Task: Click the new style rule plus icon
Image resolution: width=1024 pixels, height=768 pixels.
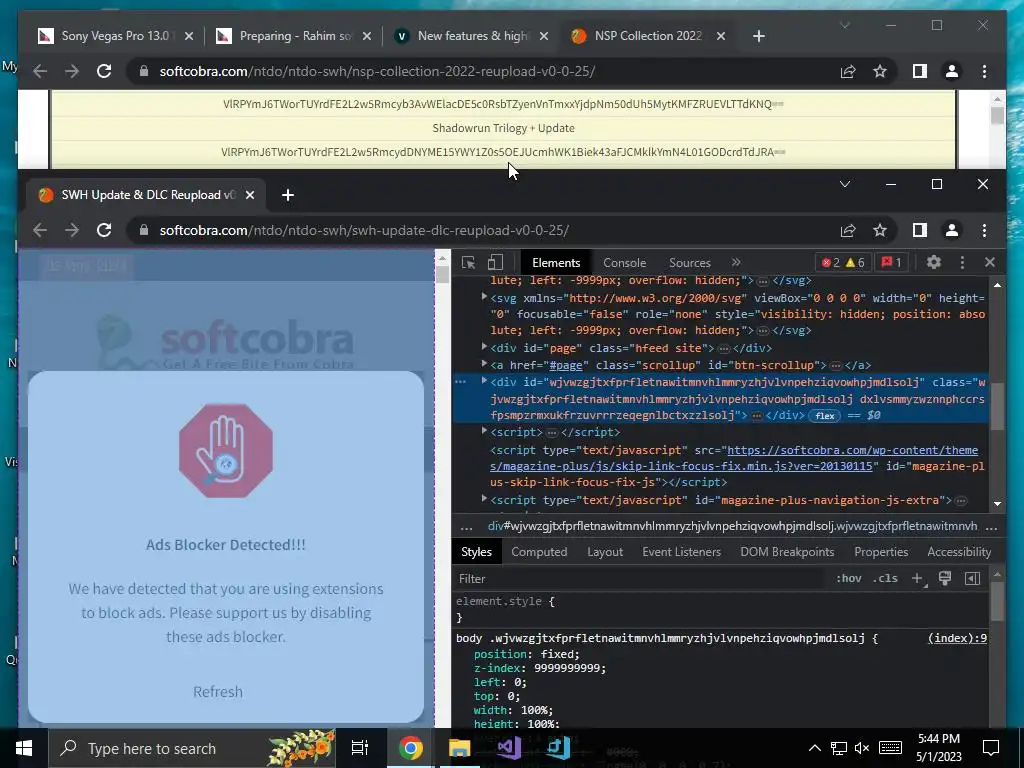Action: coord(918,579)
